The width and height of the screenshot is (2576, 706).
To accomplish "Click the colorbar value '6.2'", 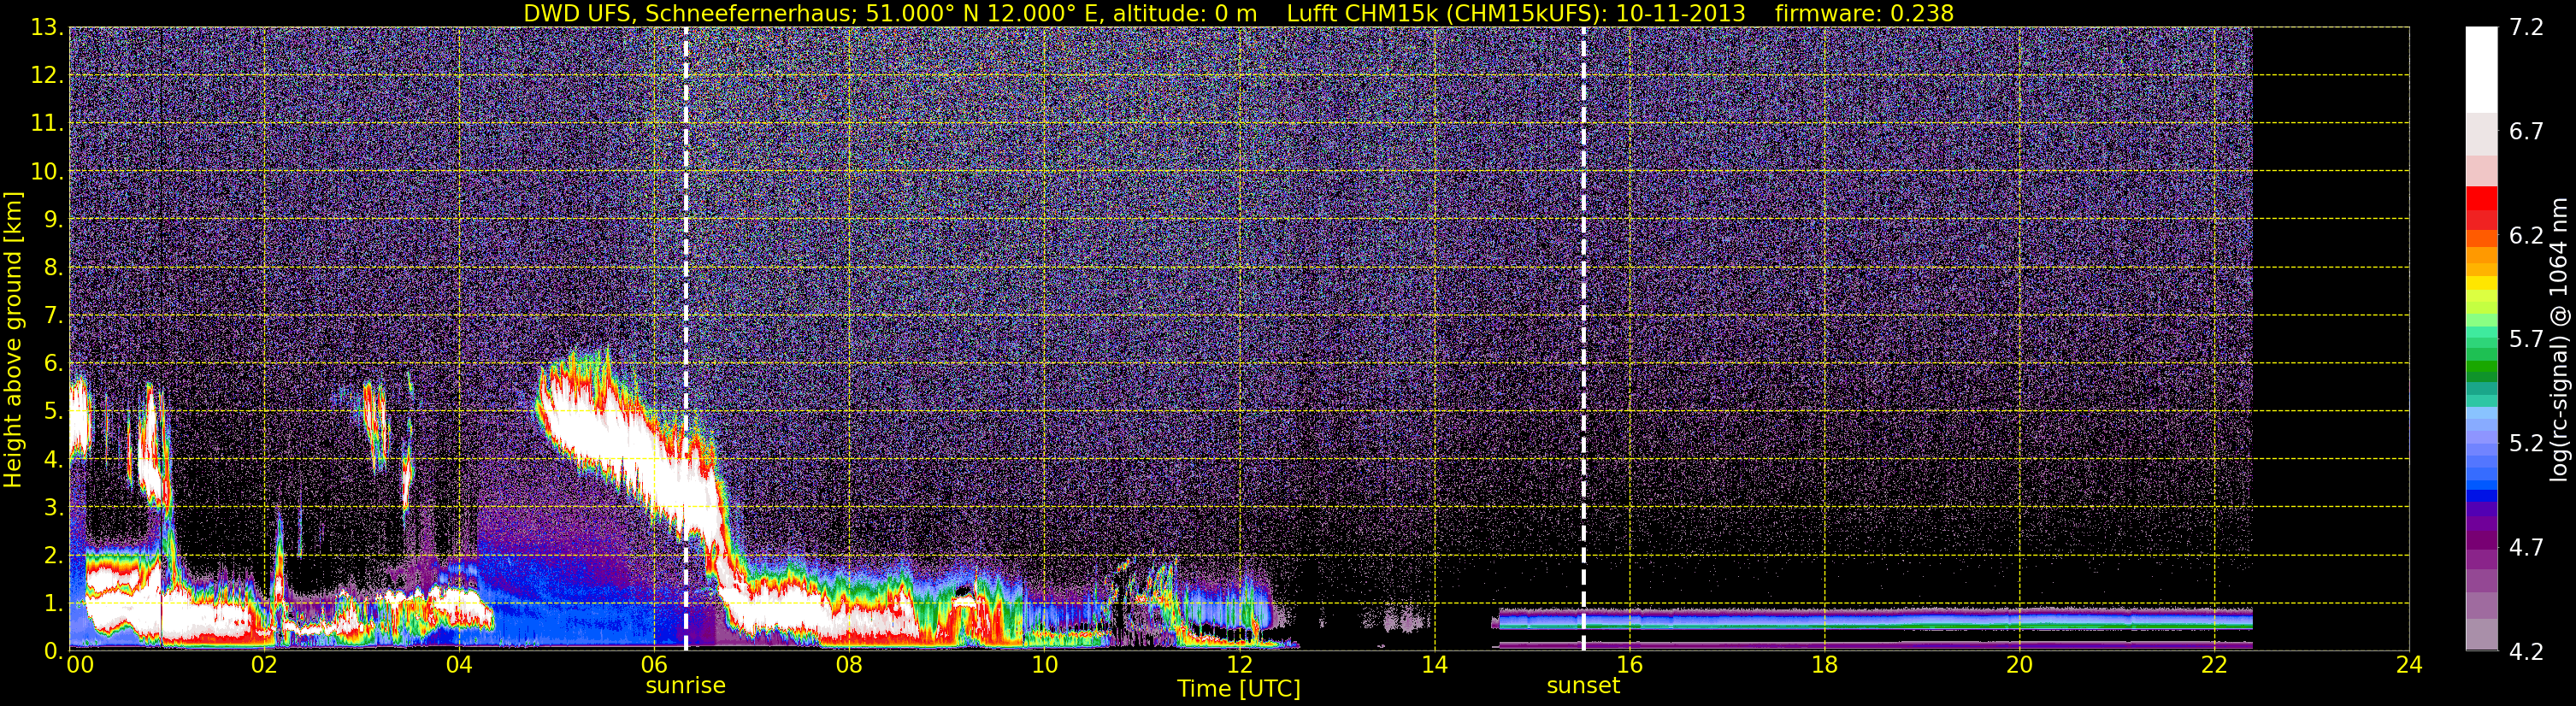I will point(2526,236).
